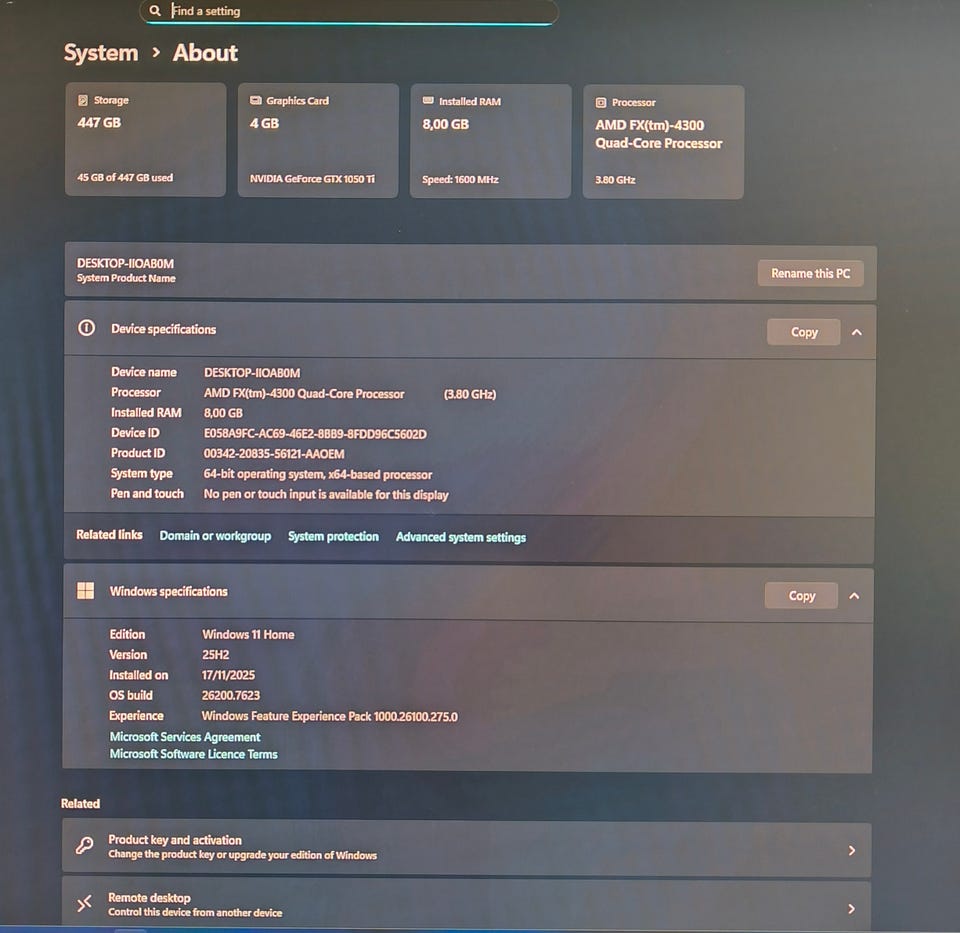
Task: Click NVIDIA GeForce GTX 1050 Ti text
Action: tap(312, 179)
